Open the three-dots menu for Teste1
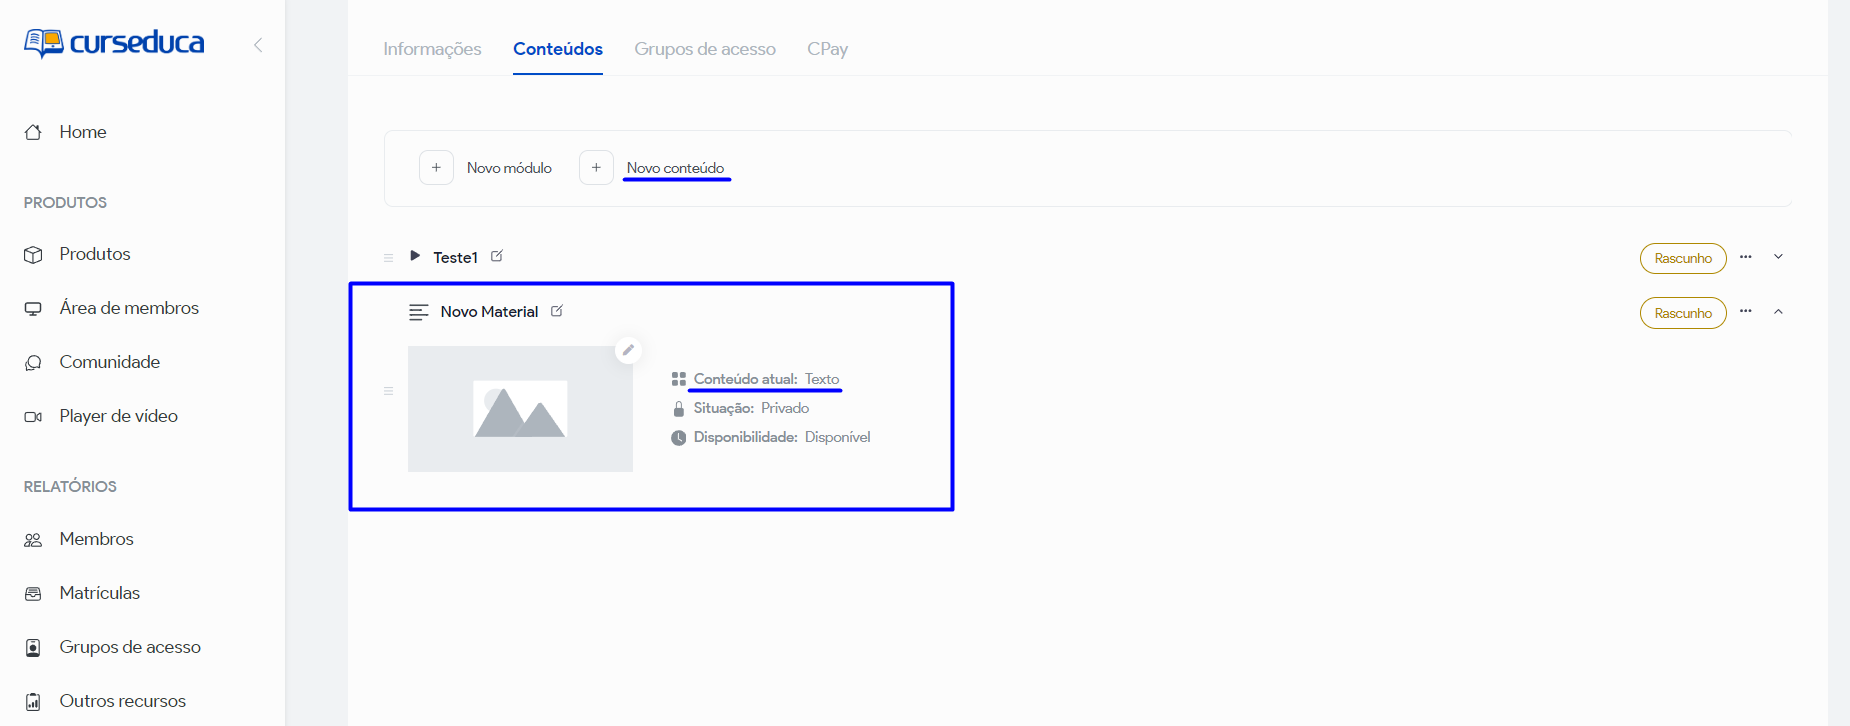The height and width of the screenshot is (726, 1850). pyautogui.click(x=1745, y=257)
